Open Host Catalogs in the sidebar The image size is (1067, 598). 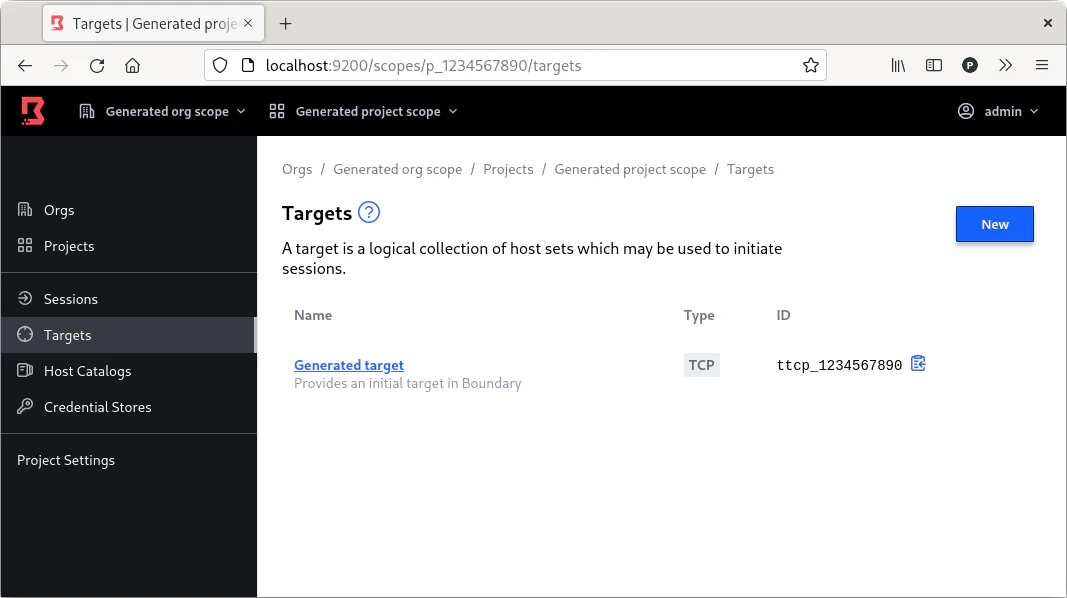pos(87,371)
